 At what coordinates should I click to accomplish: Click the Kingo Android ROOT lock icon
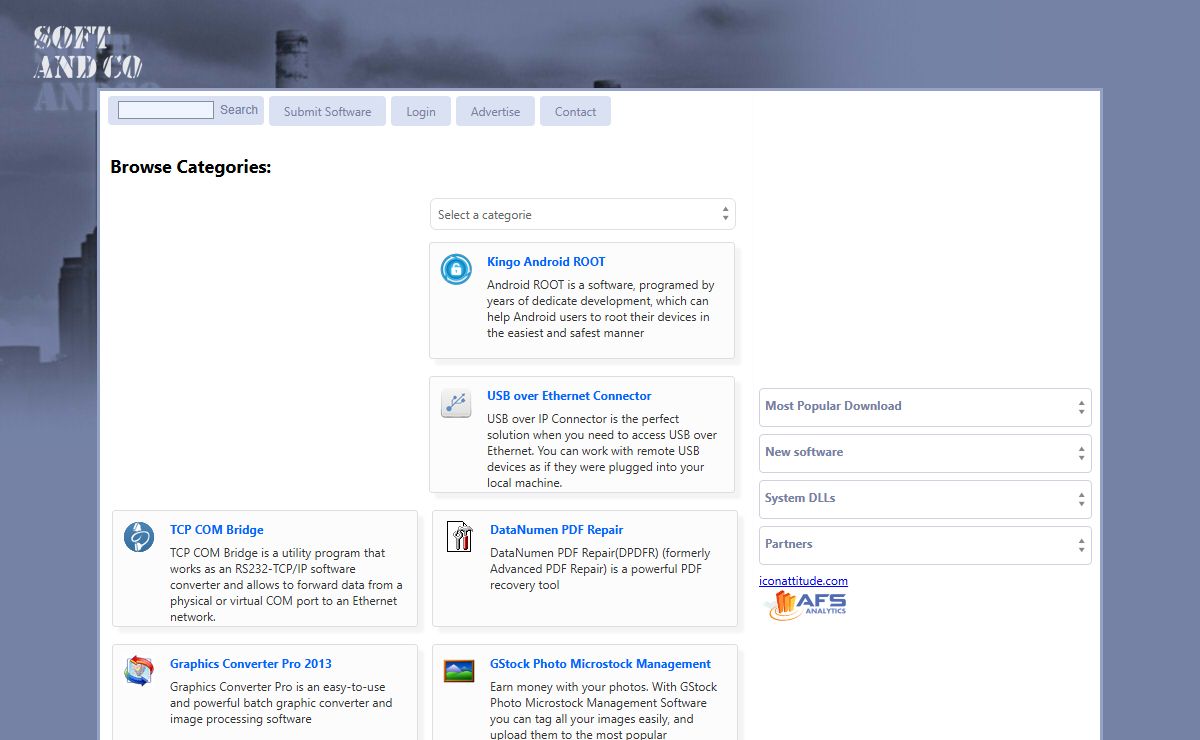[x=456, y=269]
